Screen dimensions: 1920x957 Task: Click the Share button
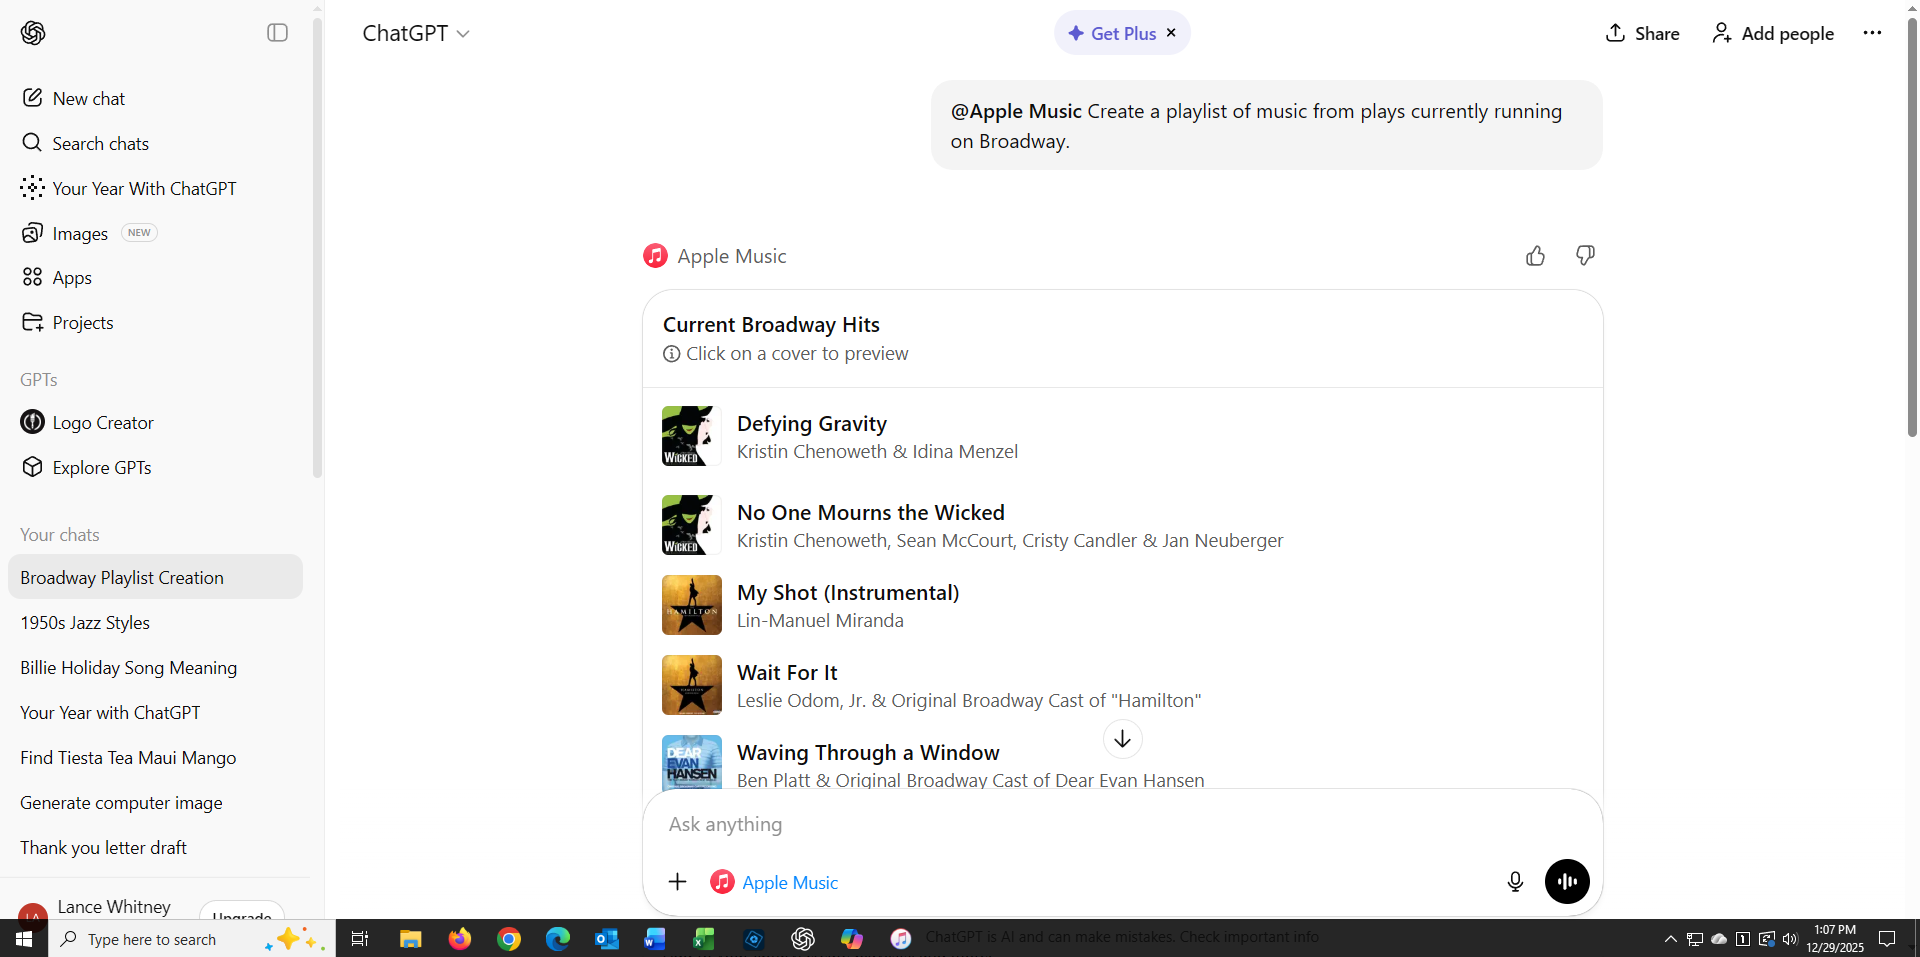(1642, 33)
